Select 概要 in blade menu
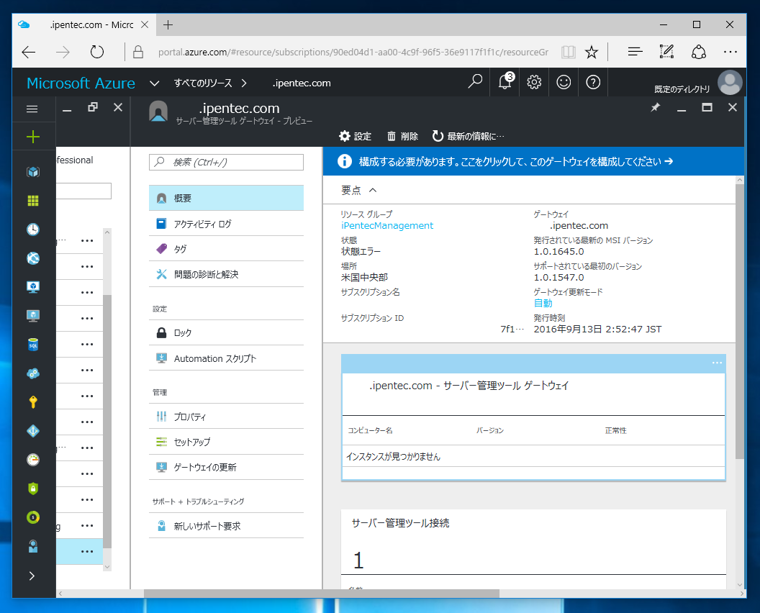The image size is (760, 613). click(226, 198)
